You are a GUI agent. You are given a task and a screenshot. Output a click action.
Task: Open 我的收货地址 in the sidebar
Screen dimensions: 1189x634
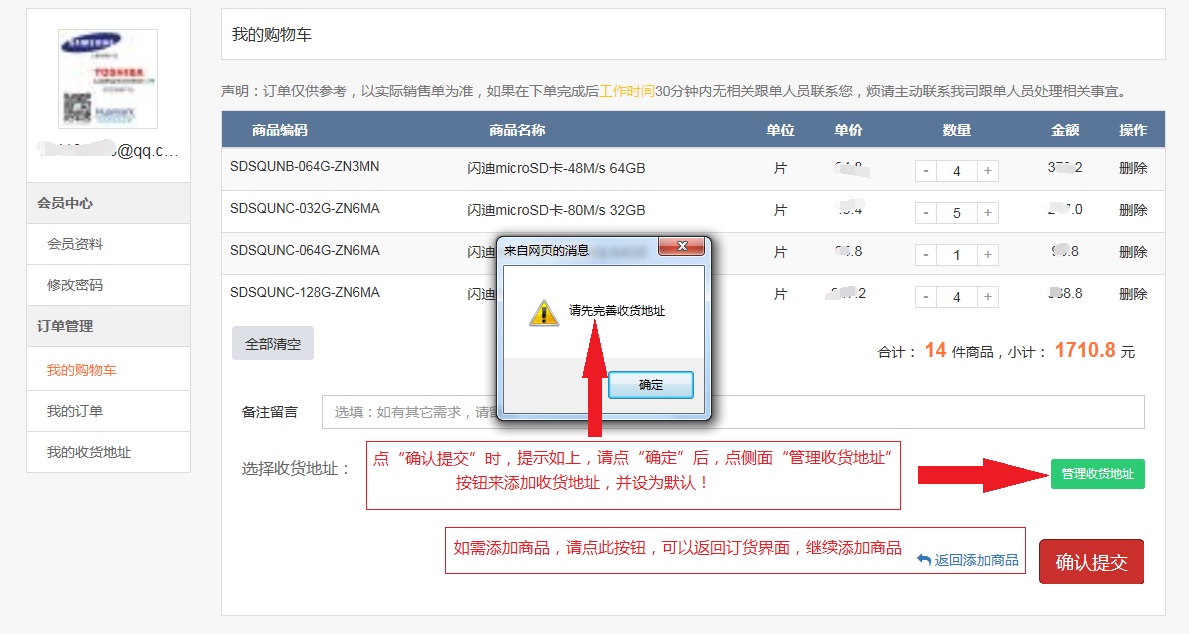coord(108,452)
